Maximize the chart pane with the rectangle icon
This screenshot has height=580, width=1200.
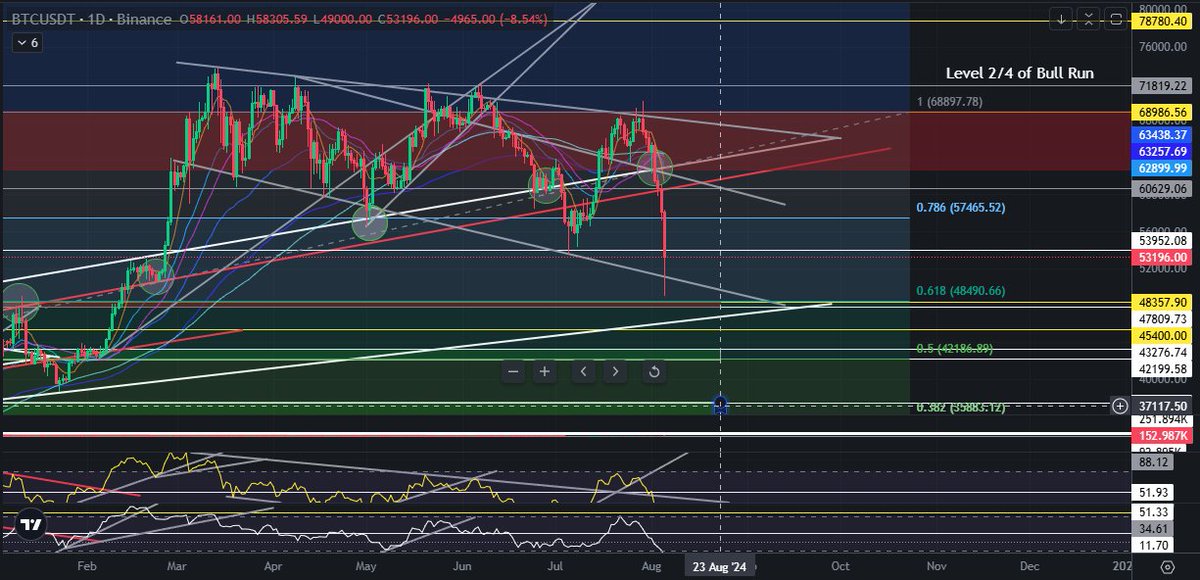point(1114,18)
